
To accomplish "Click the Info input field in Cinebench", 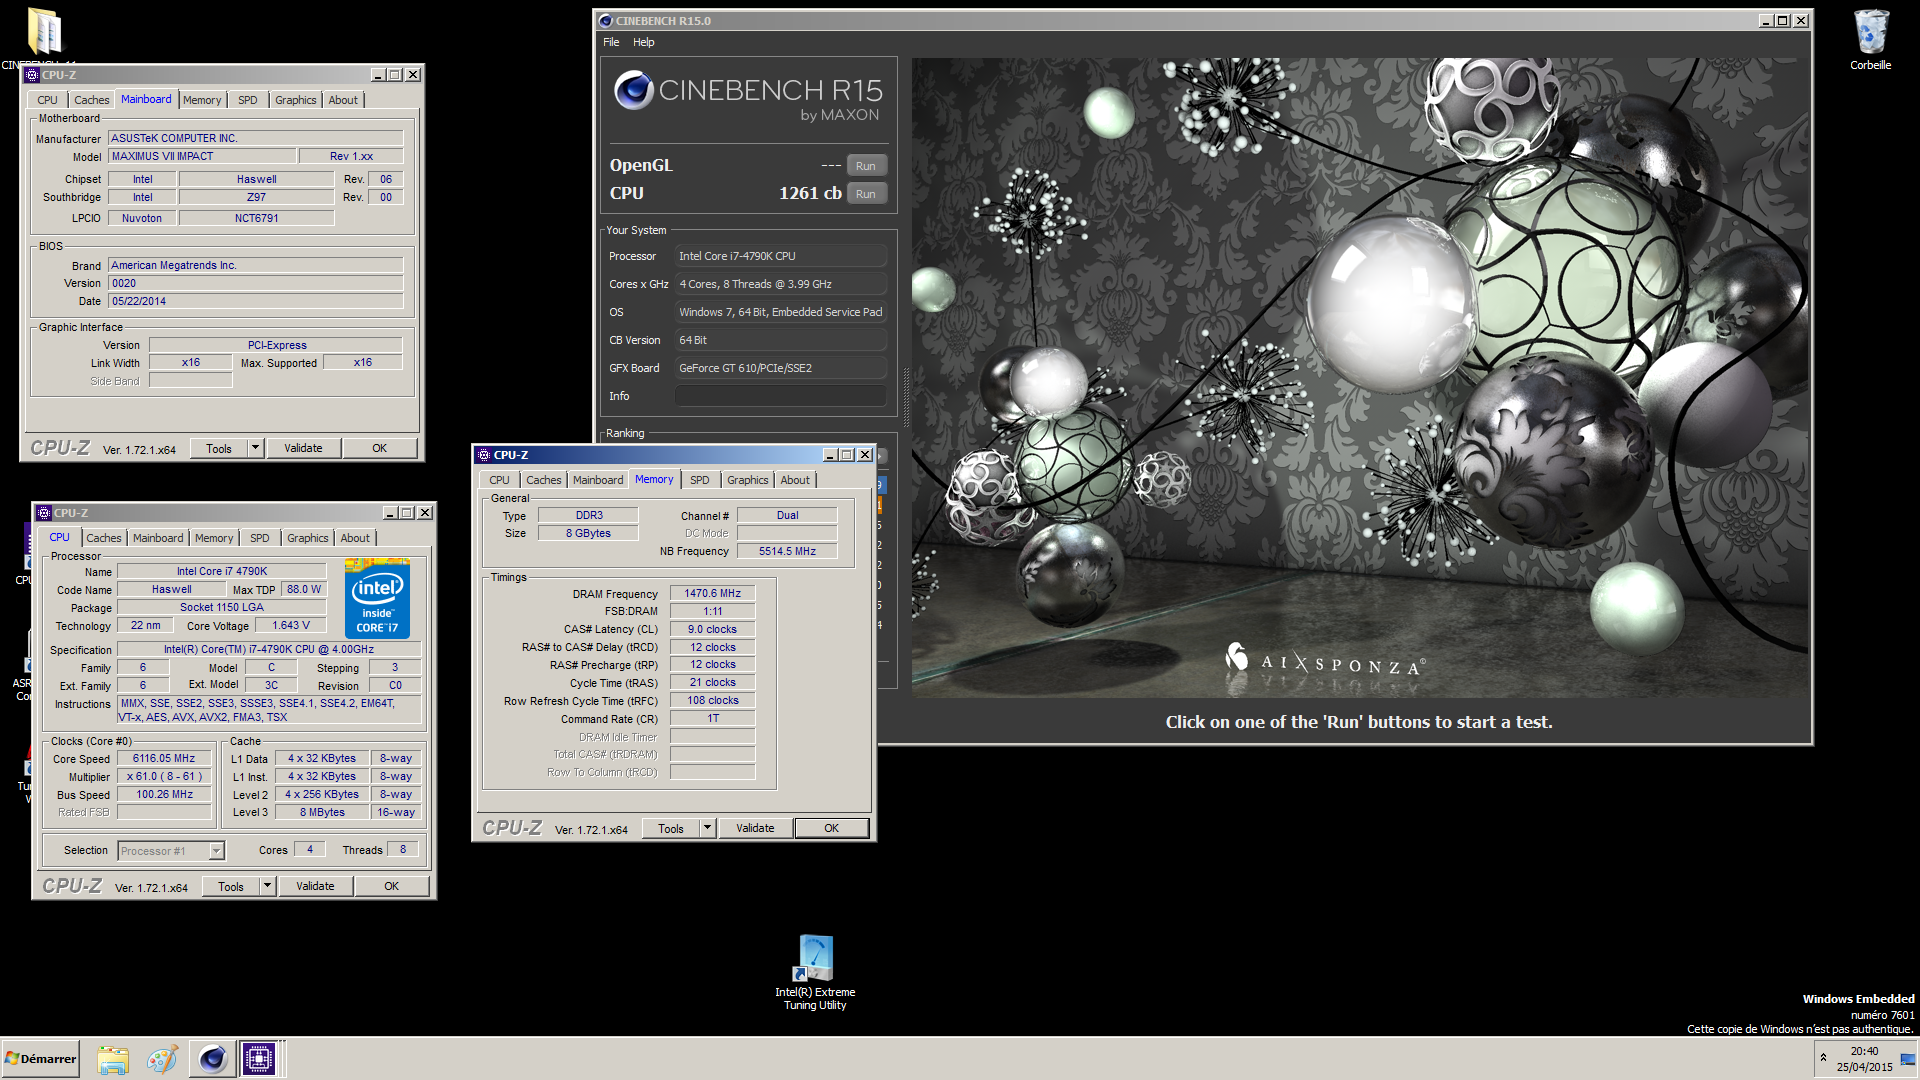I will pos(780,396).
